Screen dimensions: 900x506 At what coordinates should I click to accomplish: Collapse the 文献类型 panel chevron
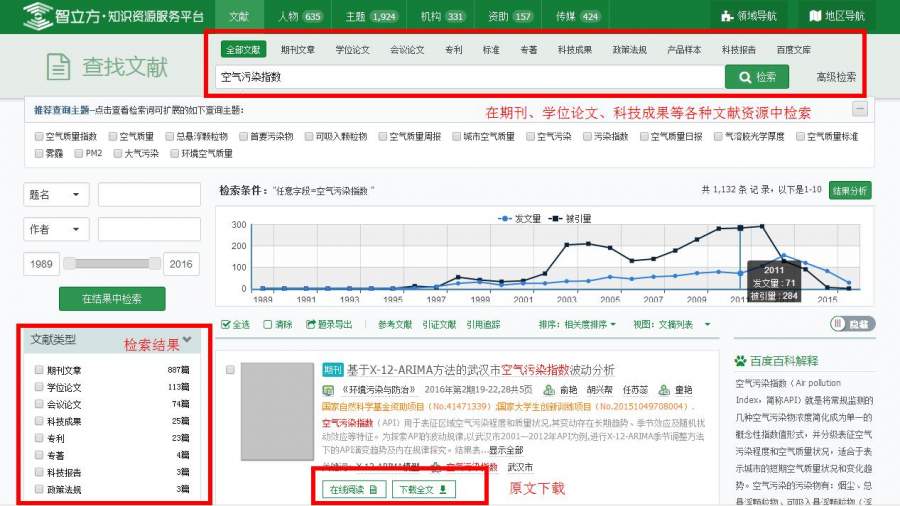[x=187, y=340]
